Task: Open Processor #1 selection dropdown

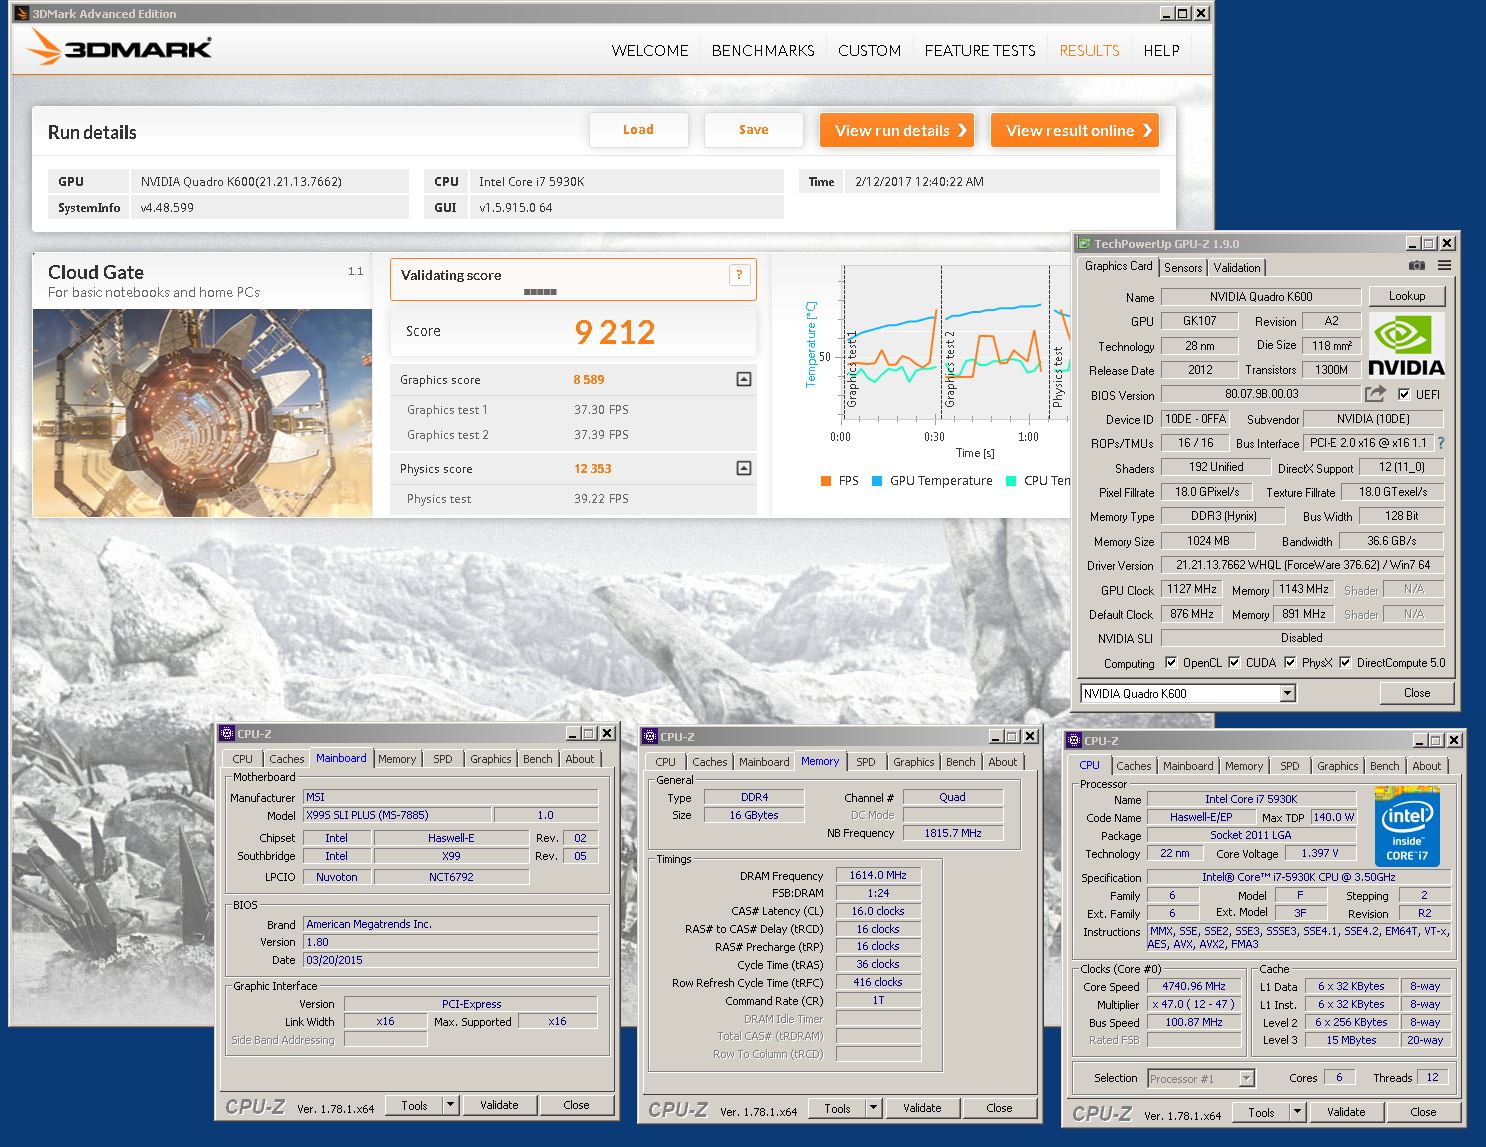Action: [1246, 1078]
